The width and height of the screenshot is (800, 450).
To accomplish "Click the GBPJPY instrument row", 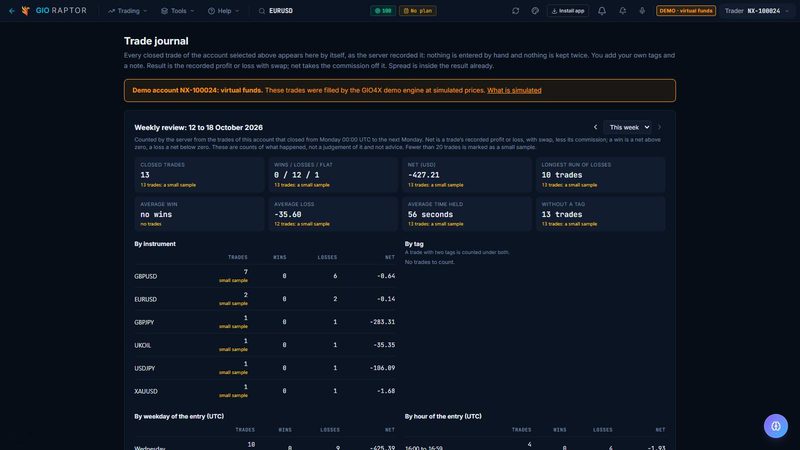I will pos(265,322).
